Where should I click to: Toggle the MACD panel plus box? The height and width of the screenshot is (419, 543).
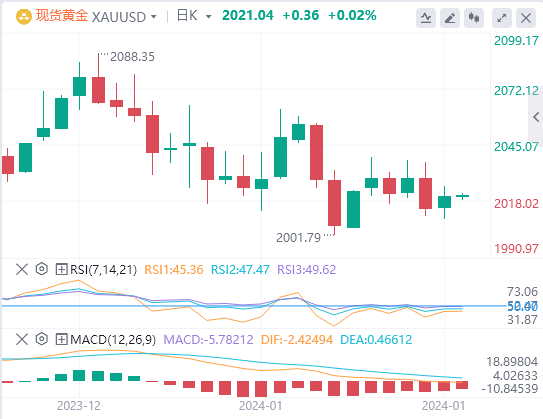click(61, 339)
